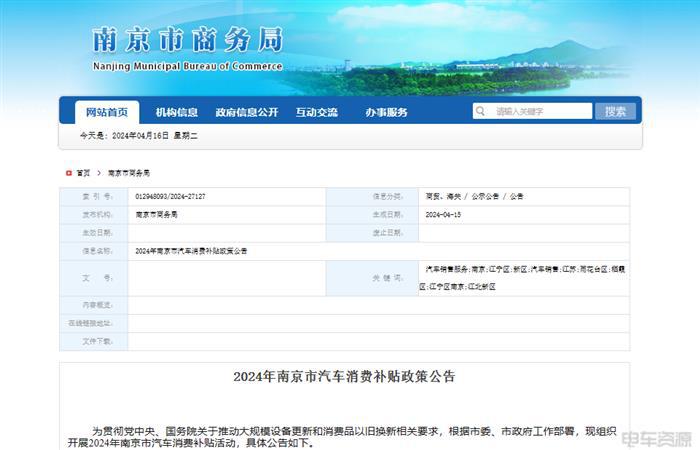Image resolution: width=700 pixels, height=450 pixels.
Task: Click the generation date 2024-04-15
Action: [442, 215]
